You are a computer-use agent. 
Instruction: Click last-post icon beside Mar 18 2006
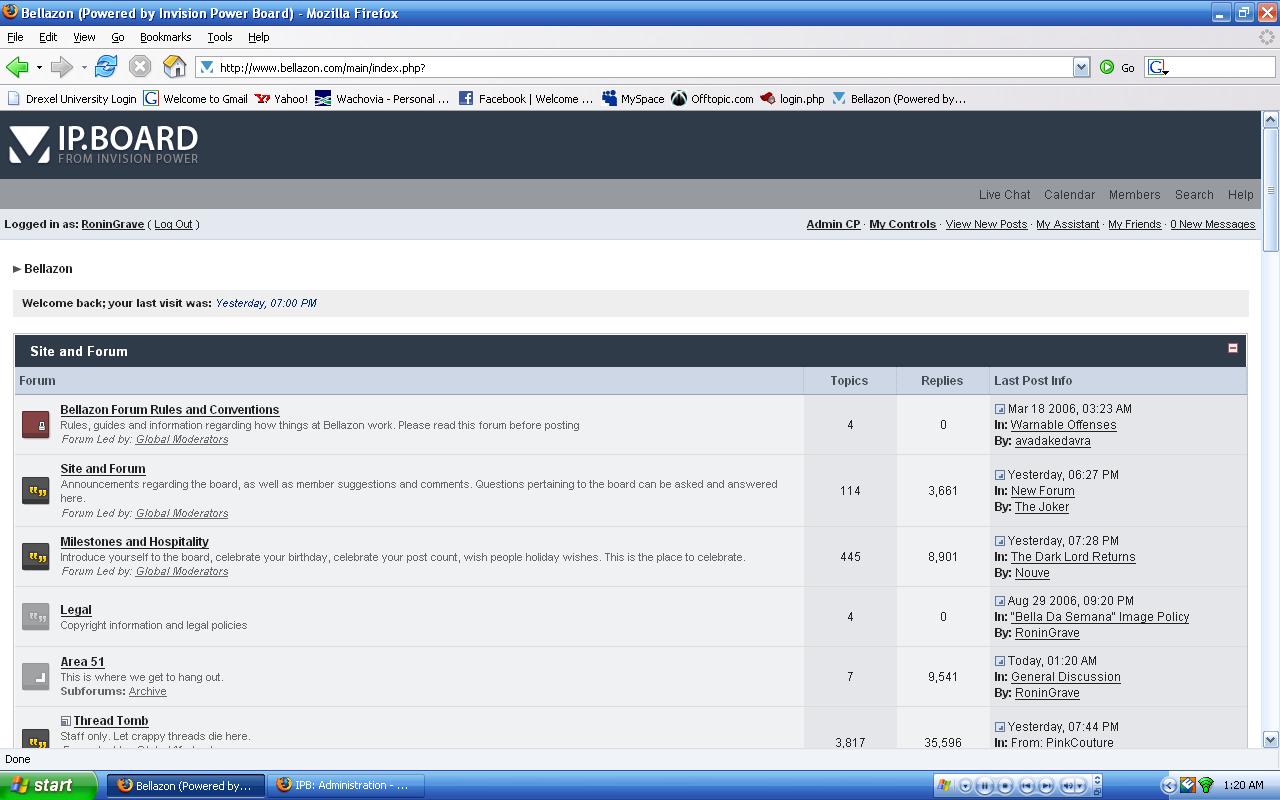click(x=999, y=409)
